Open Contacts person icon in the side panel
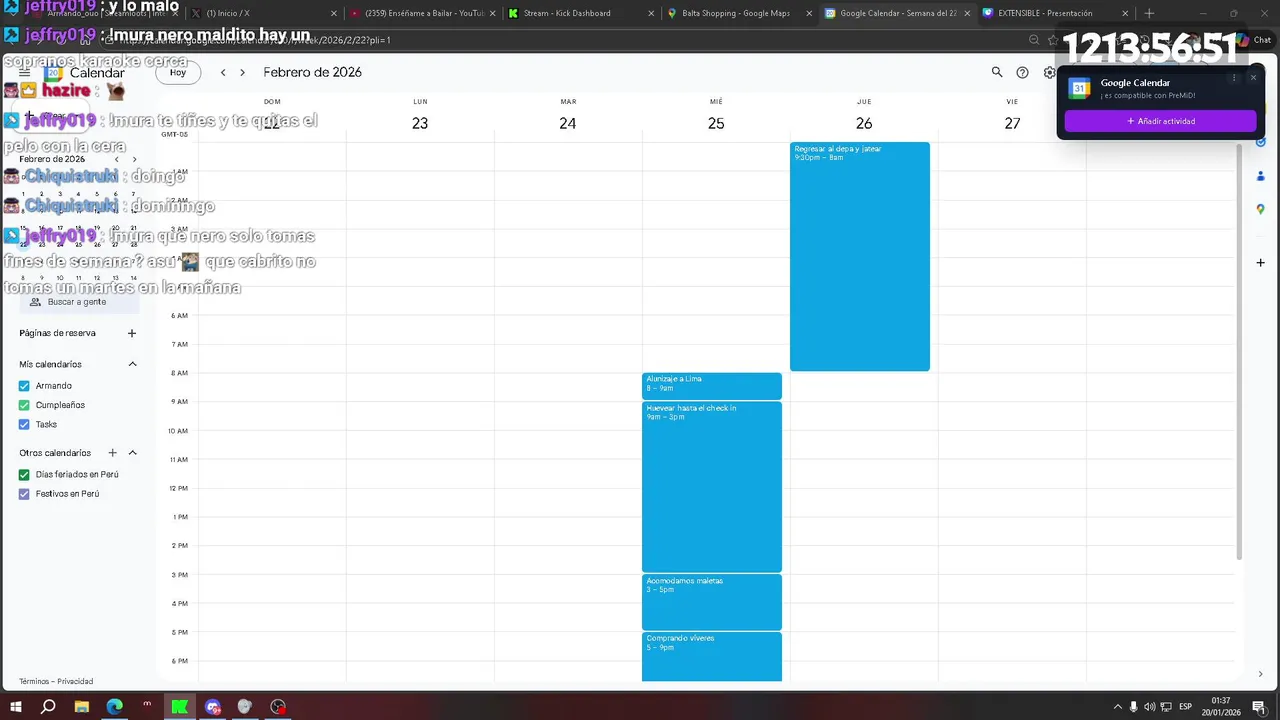Screen dimensions: 1280x720 (x=1260, y=176)
